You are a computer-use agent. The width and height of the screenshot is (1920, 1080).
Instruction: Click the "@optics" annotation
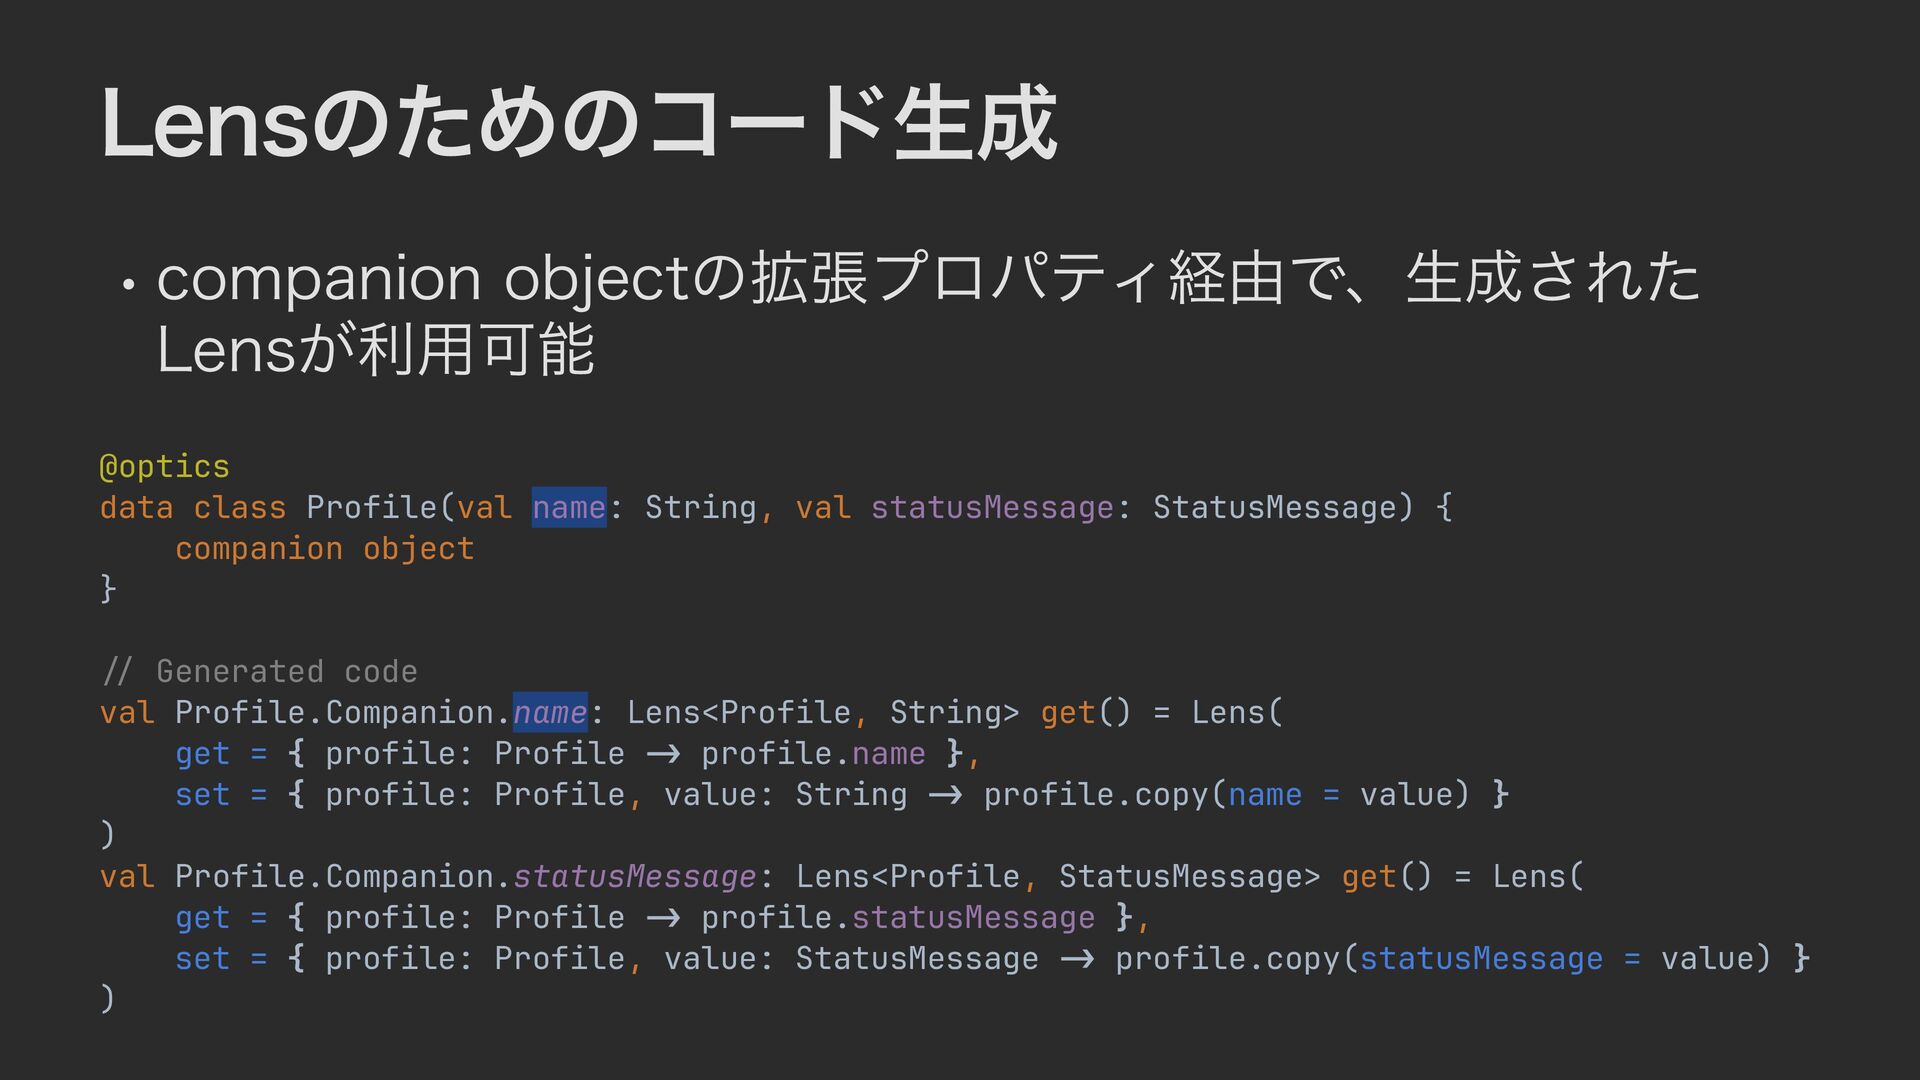165,466
